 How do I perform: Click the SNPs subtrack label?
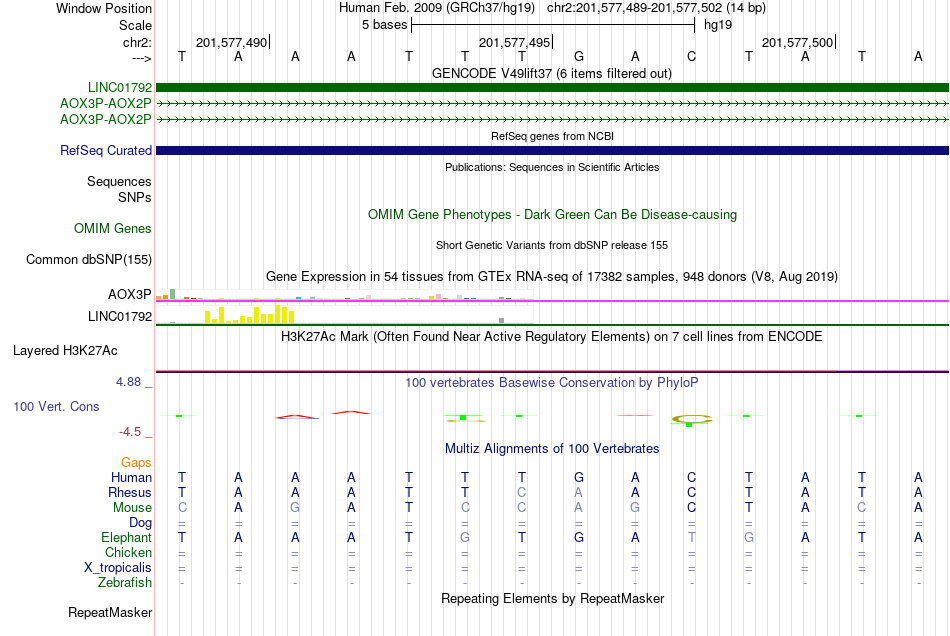pos(135,197)
